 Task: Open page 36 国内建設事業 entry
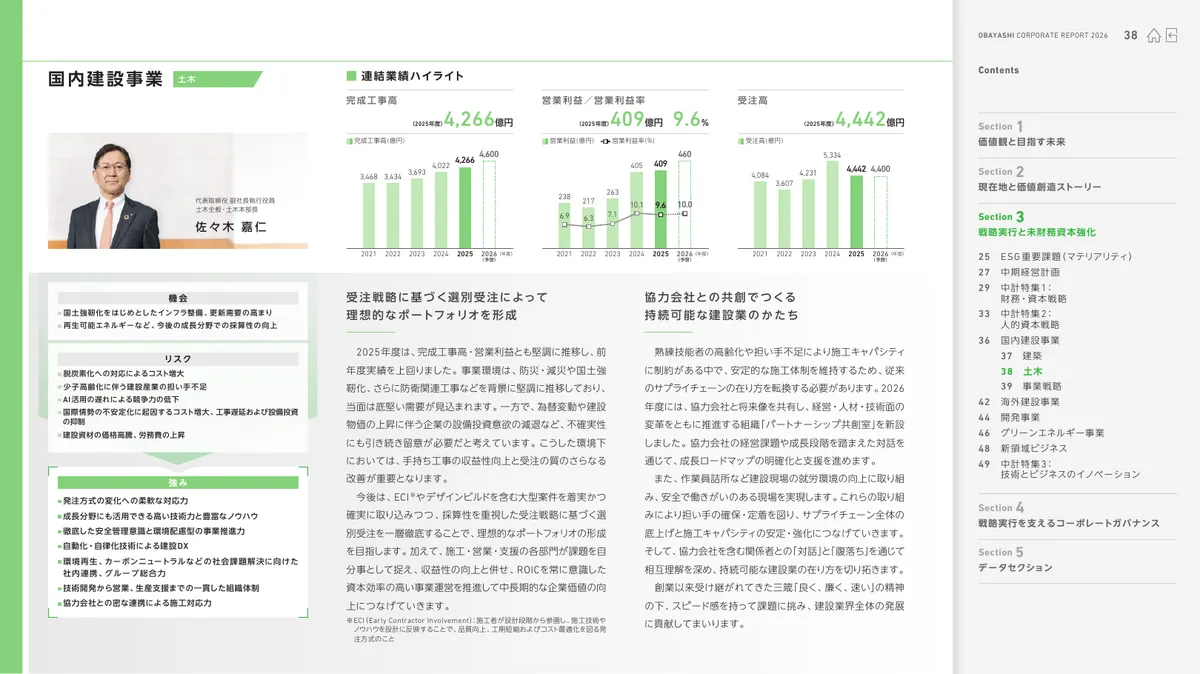pos(1019,340)
